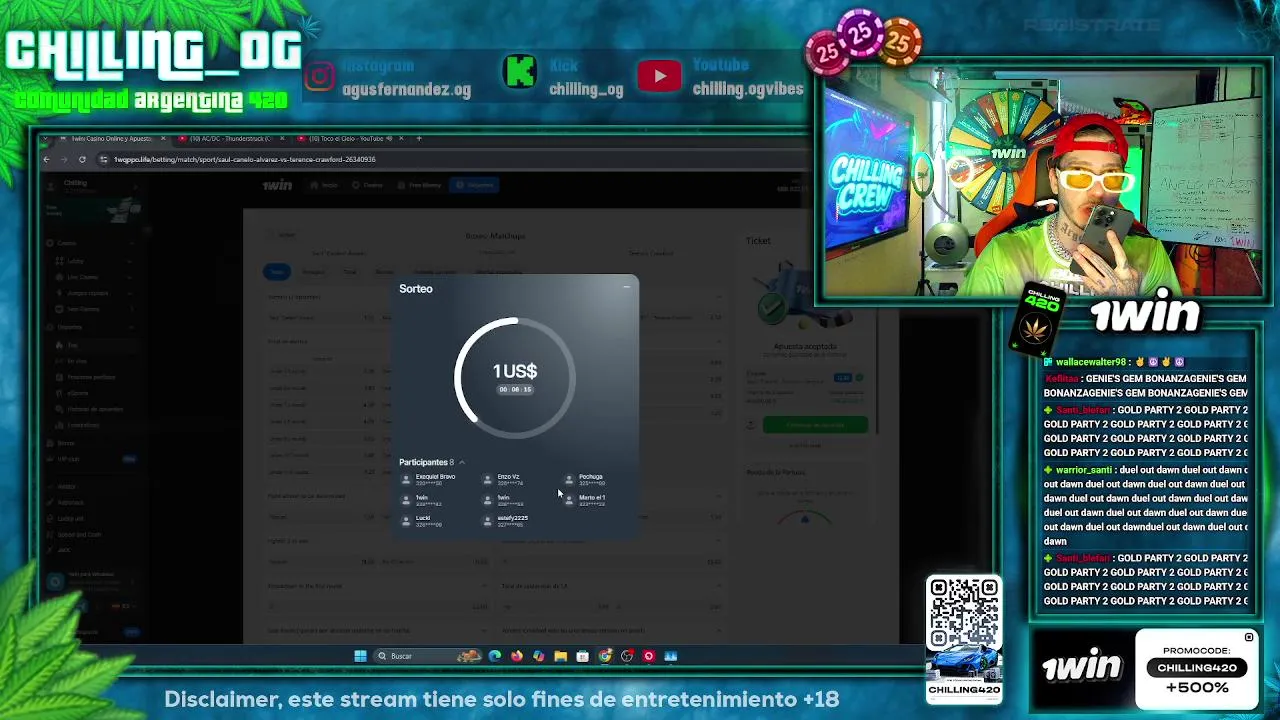Open a new browser tab
The image size is (1280, 720).
pos(419,138)
